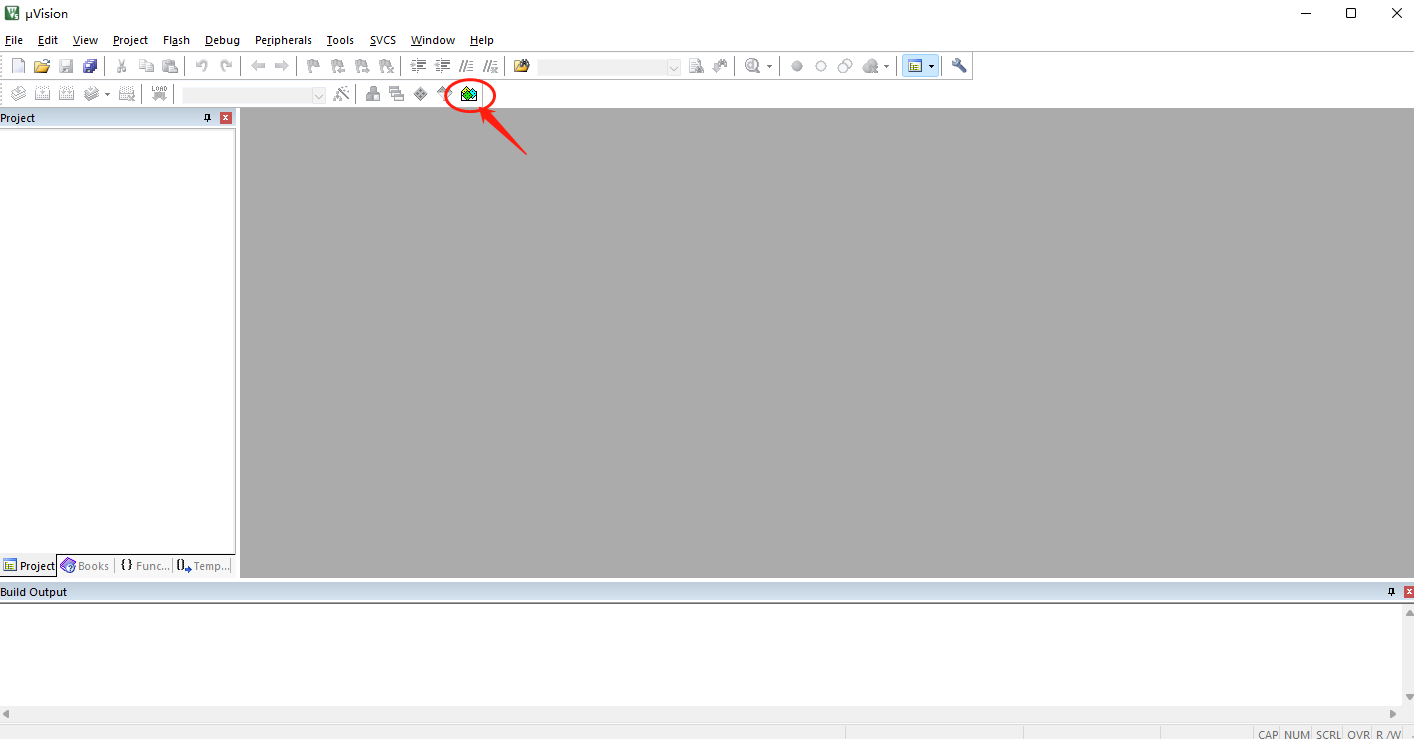The width and height of the screenshot is (1414, 739).
Task: Switch to the Templates tab
Action: pos(203,566)
